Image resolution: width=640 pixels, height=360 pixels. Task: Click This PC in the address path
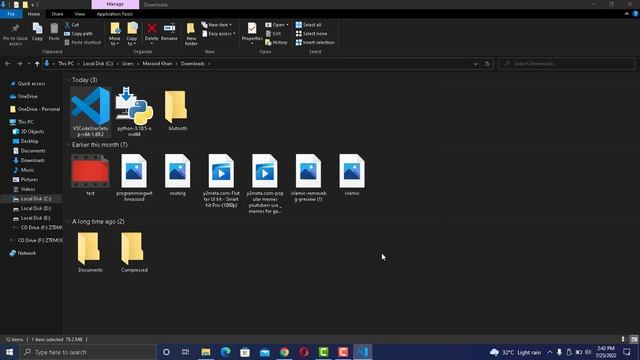click(66, 64)
